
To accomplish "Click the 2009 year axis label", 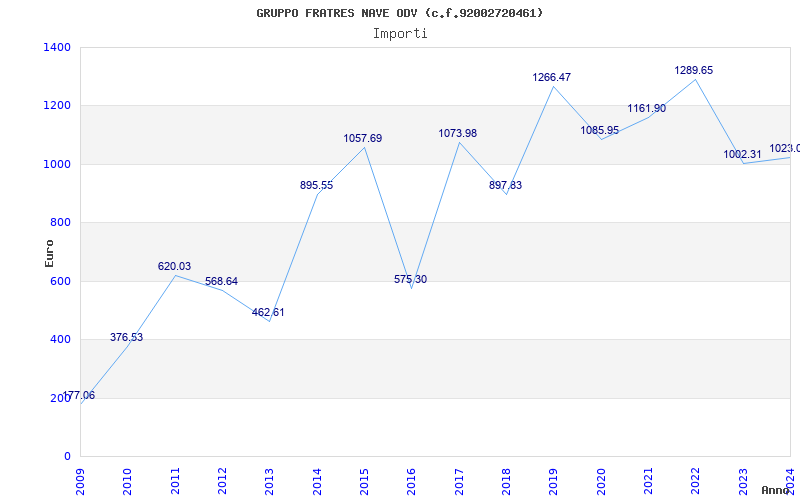I will click(81, 481).
